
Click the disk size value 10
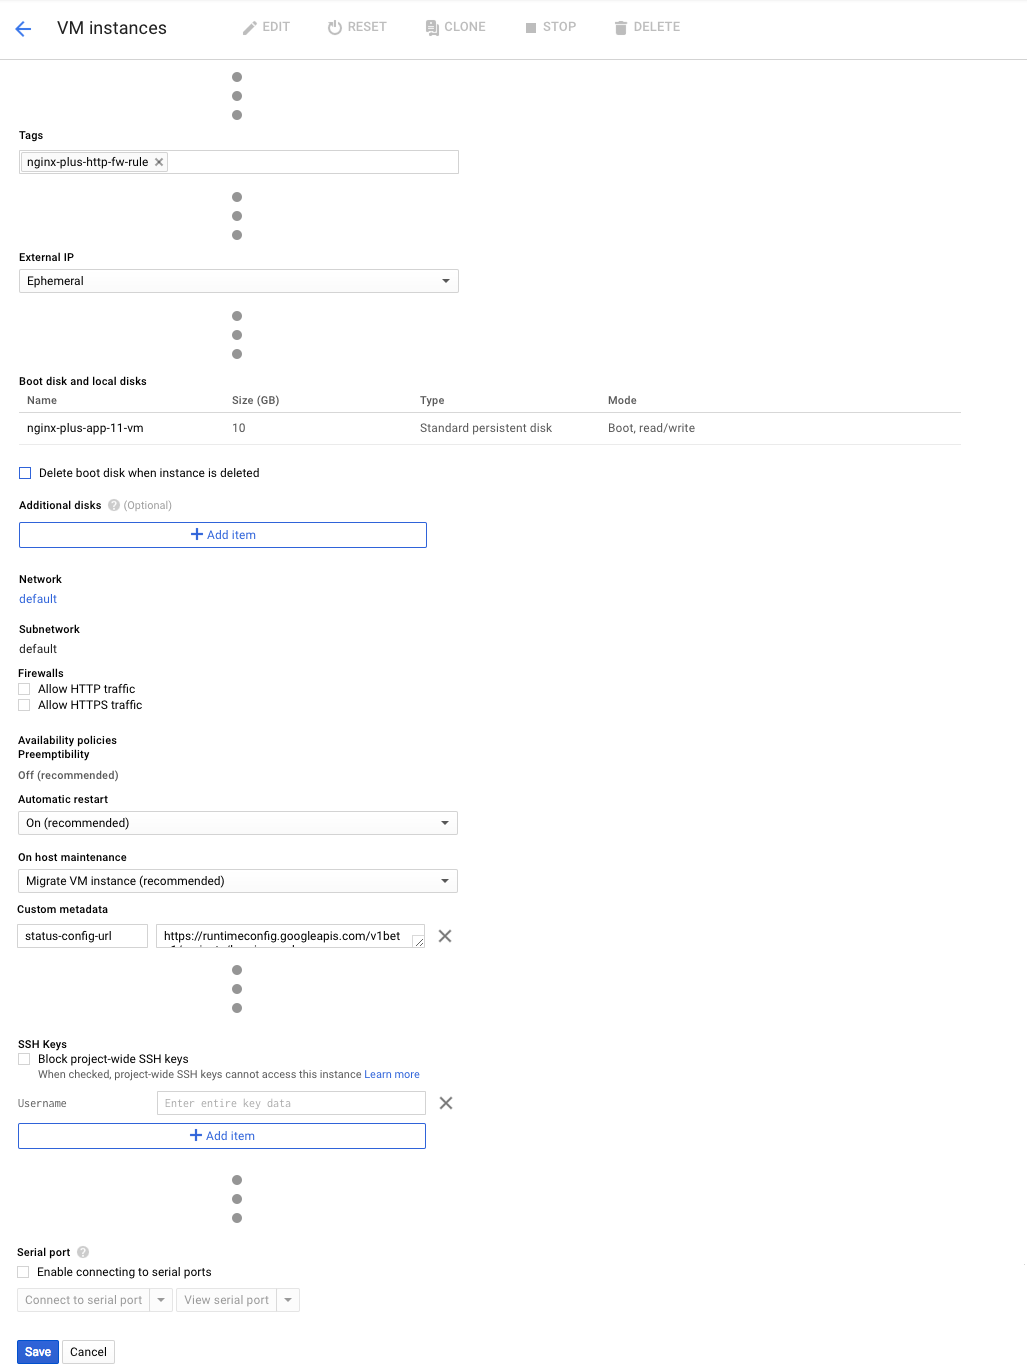pyautogui.click(x=239, y=428)
